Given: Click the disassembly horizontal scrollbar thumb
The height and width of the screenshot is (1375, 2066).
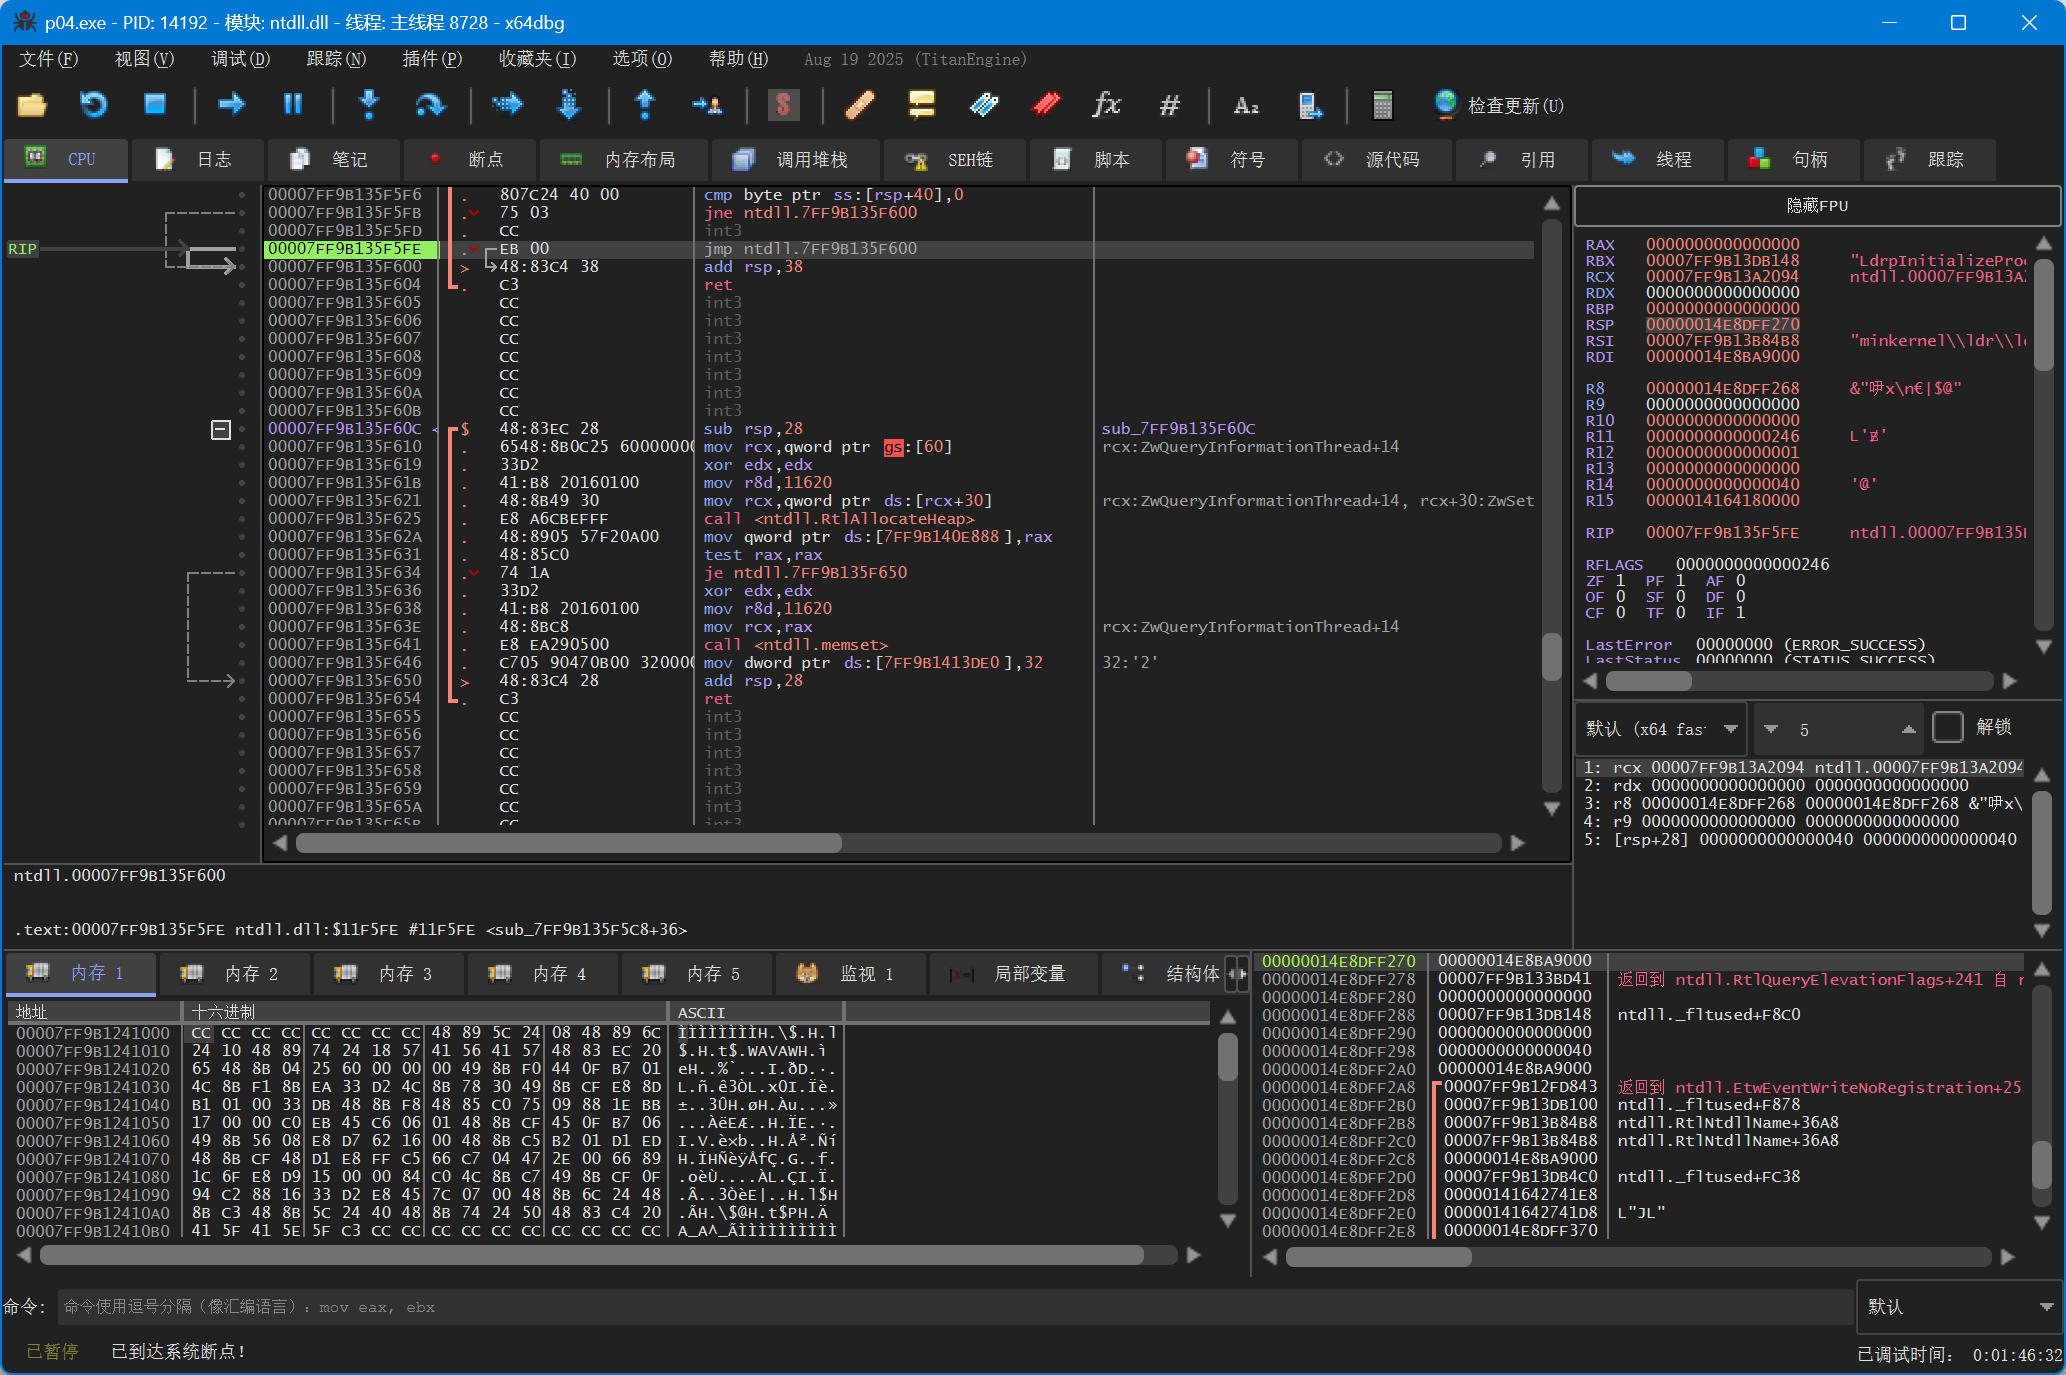Looking at the screenshot, I should [x=568, y=843].
